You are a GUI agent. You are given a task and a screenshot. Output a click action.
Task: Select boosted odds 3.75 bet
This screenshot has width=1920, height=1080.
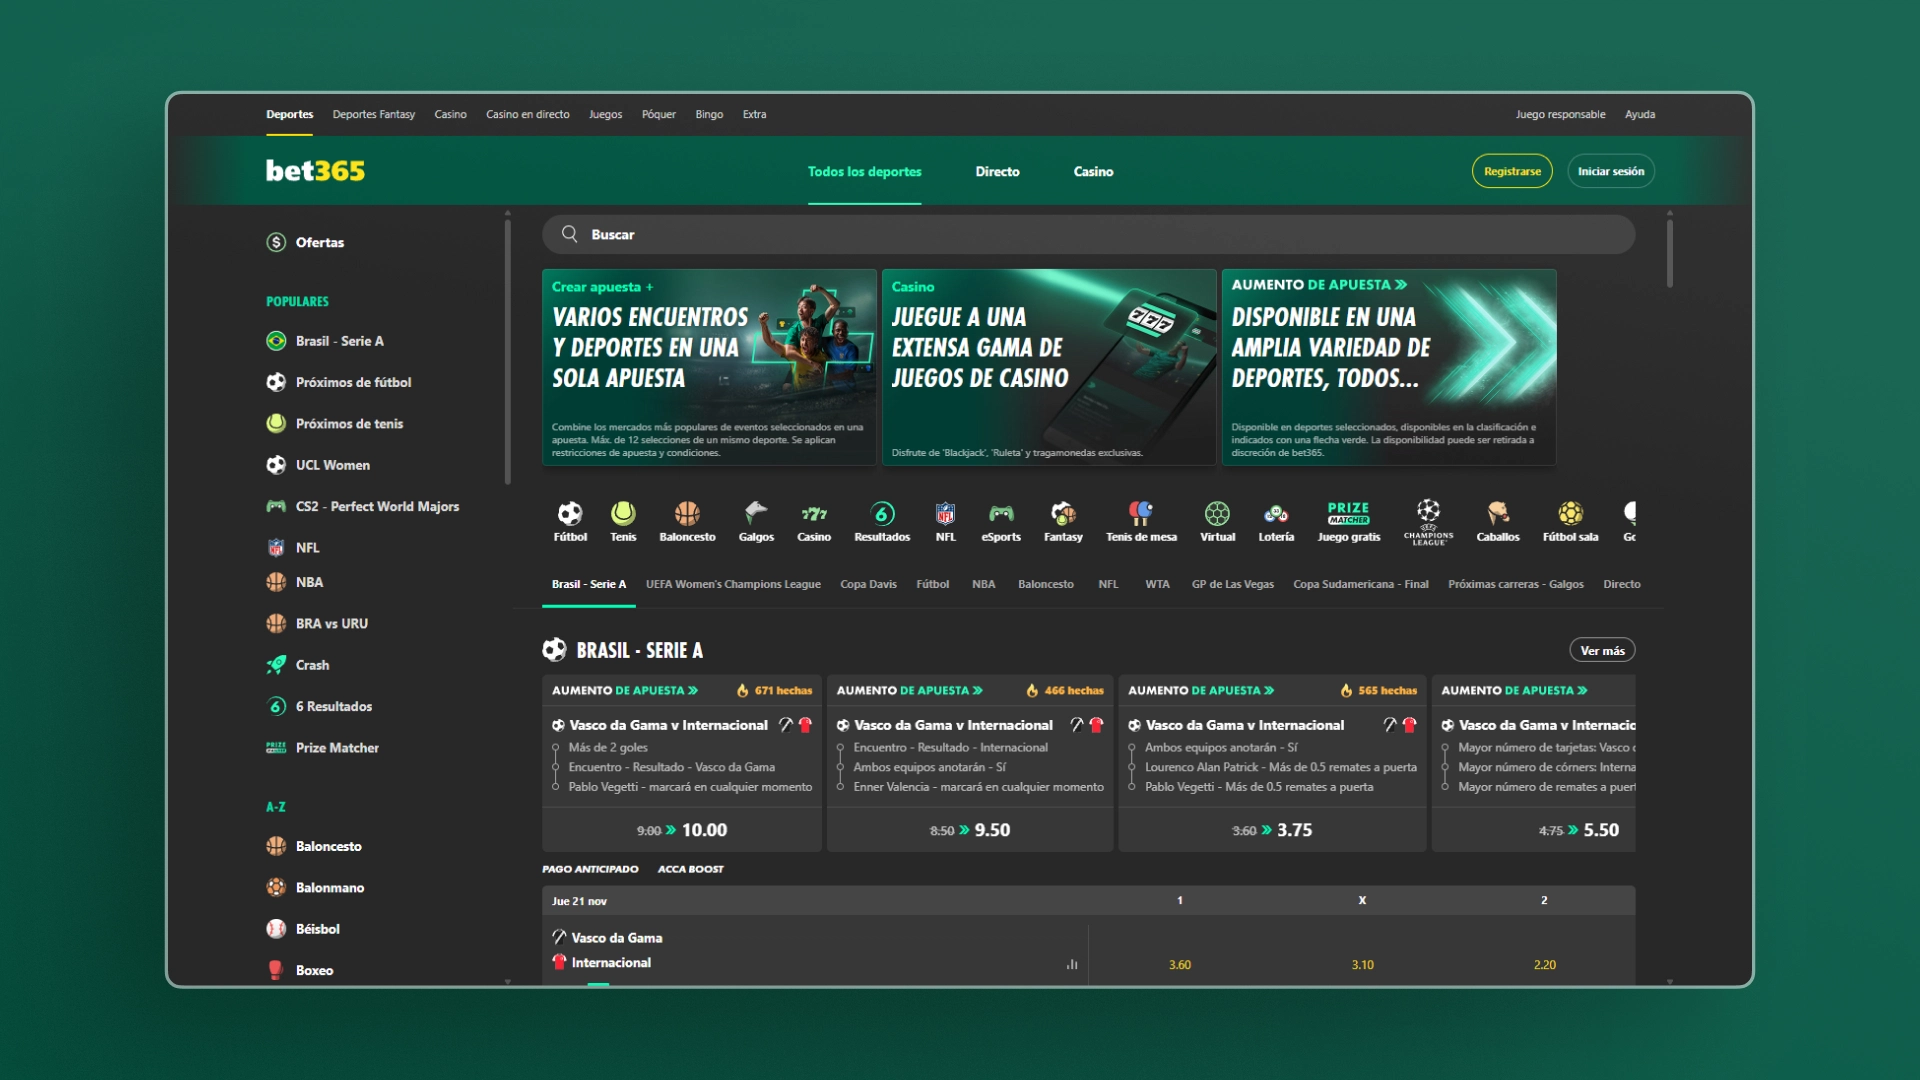coord(1272,830)
